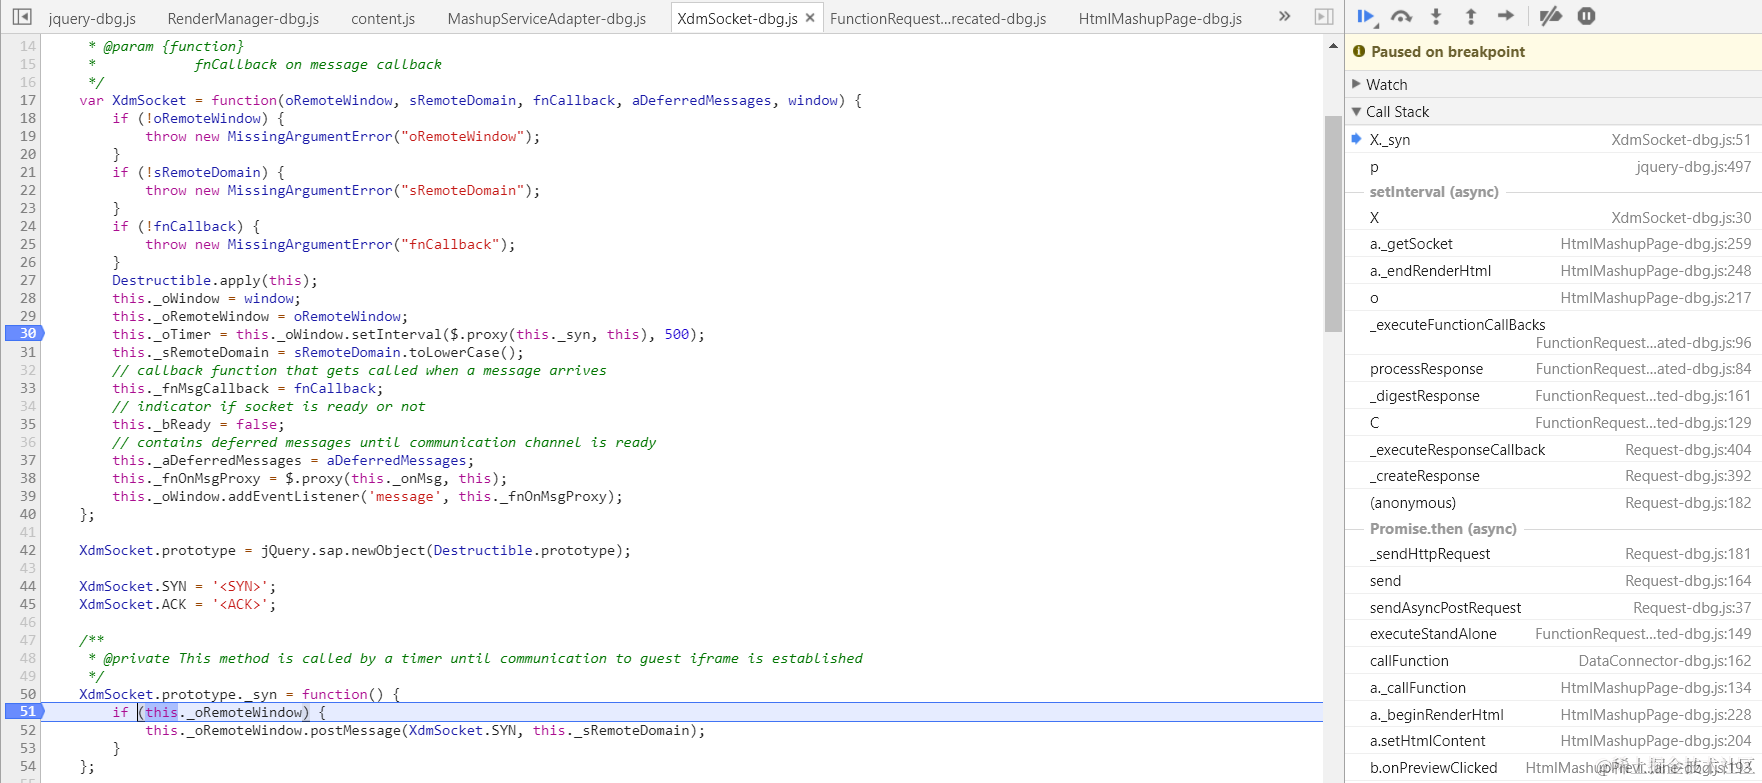Click 'addEventListener' on code line 39
Image resolution: width=1762 pixels, height=783 pixels.
(x=294, y=497)
